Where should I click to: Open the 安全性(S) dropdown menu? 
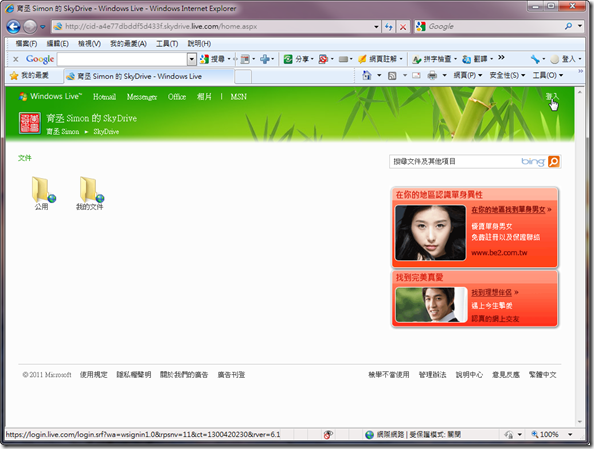tap(508, 75)
